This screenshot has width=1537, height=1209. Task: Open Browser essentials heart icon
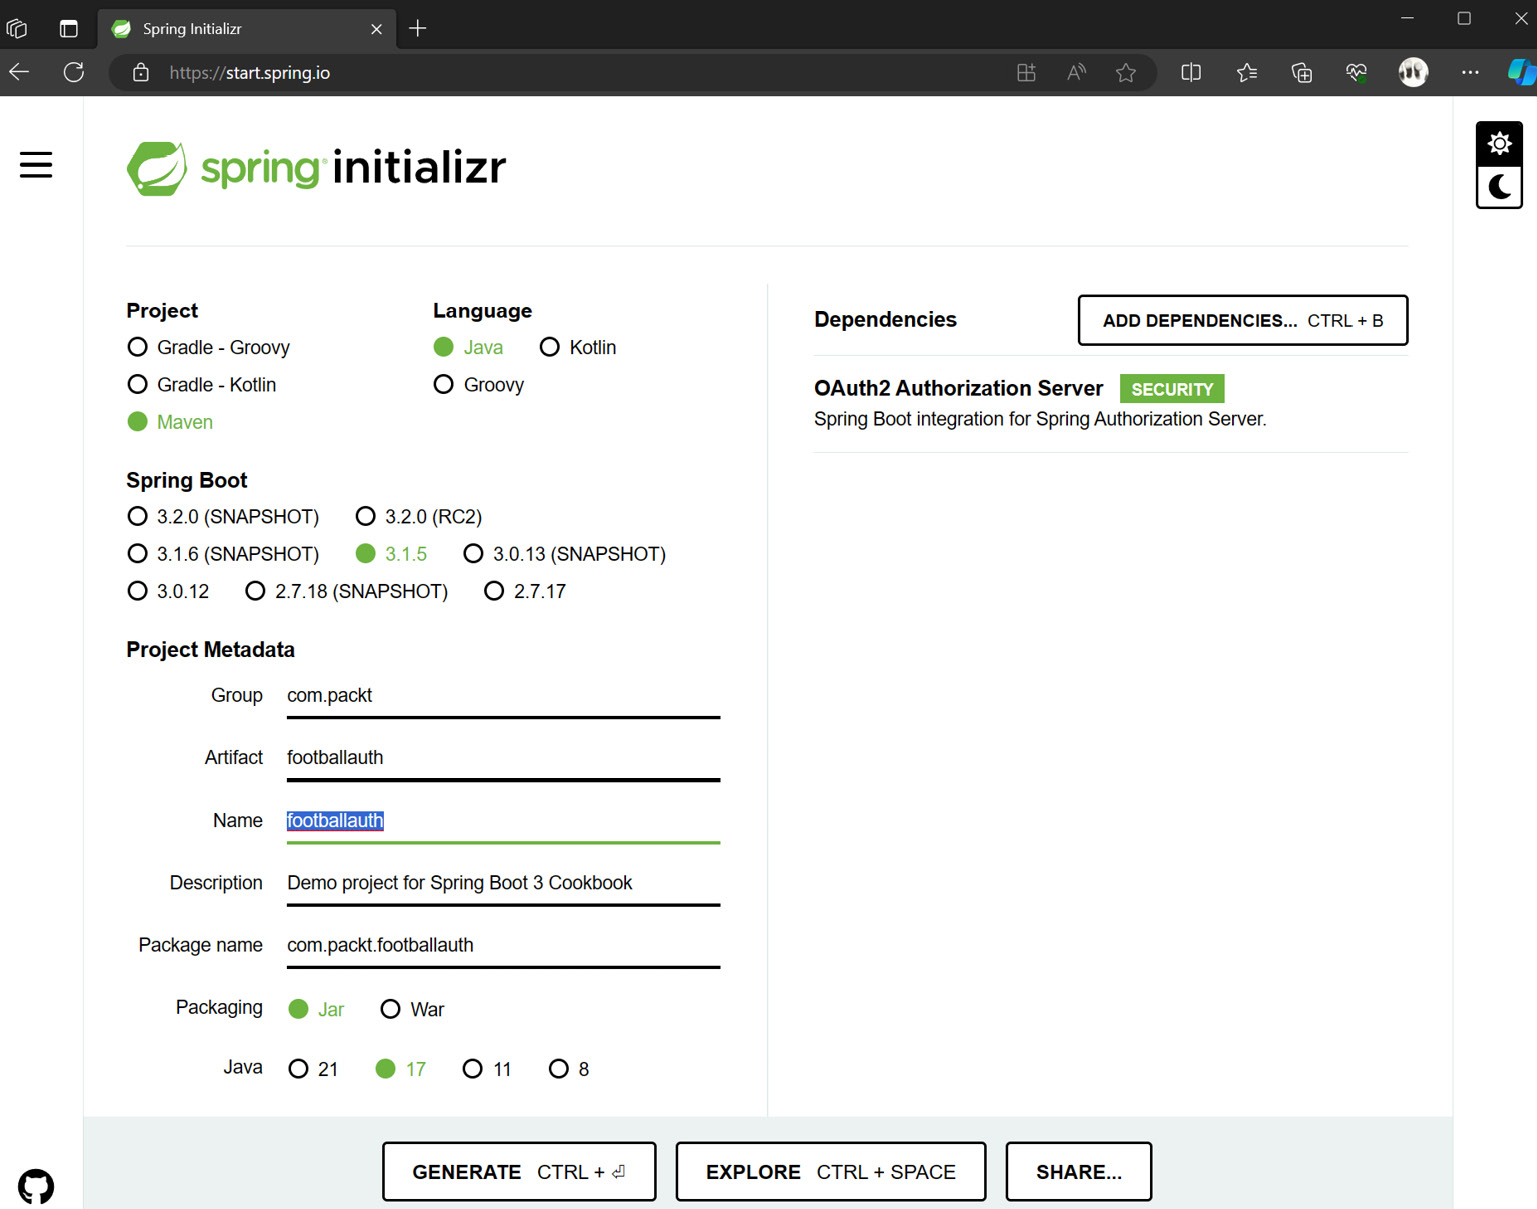(1356, 72)
